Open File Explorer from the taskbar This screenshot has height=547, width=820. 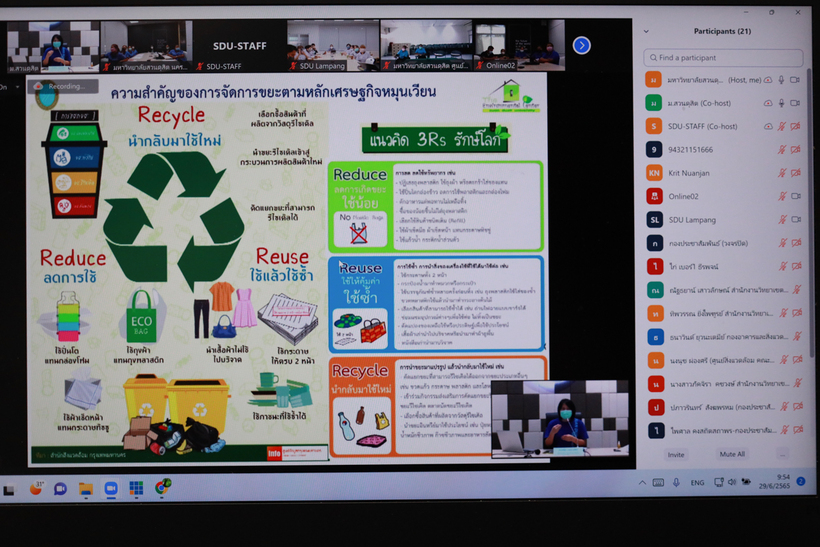click(86, 489)
